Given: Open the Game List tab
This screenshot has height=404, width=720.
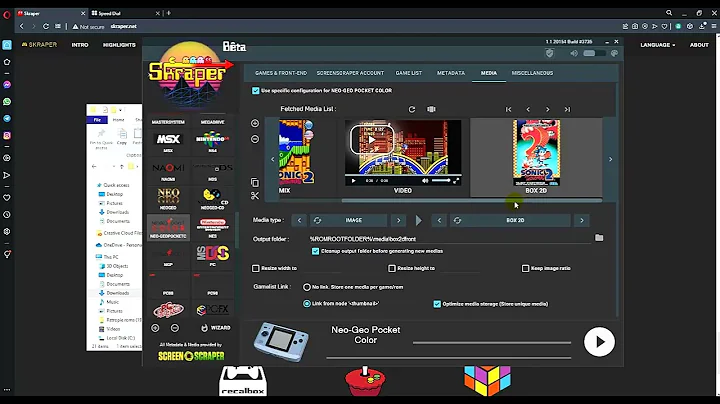Looking at the screenshot, I should tap(409, 73).
